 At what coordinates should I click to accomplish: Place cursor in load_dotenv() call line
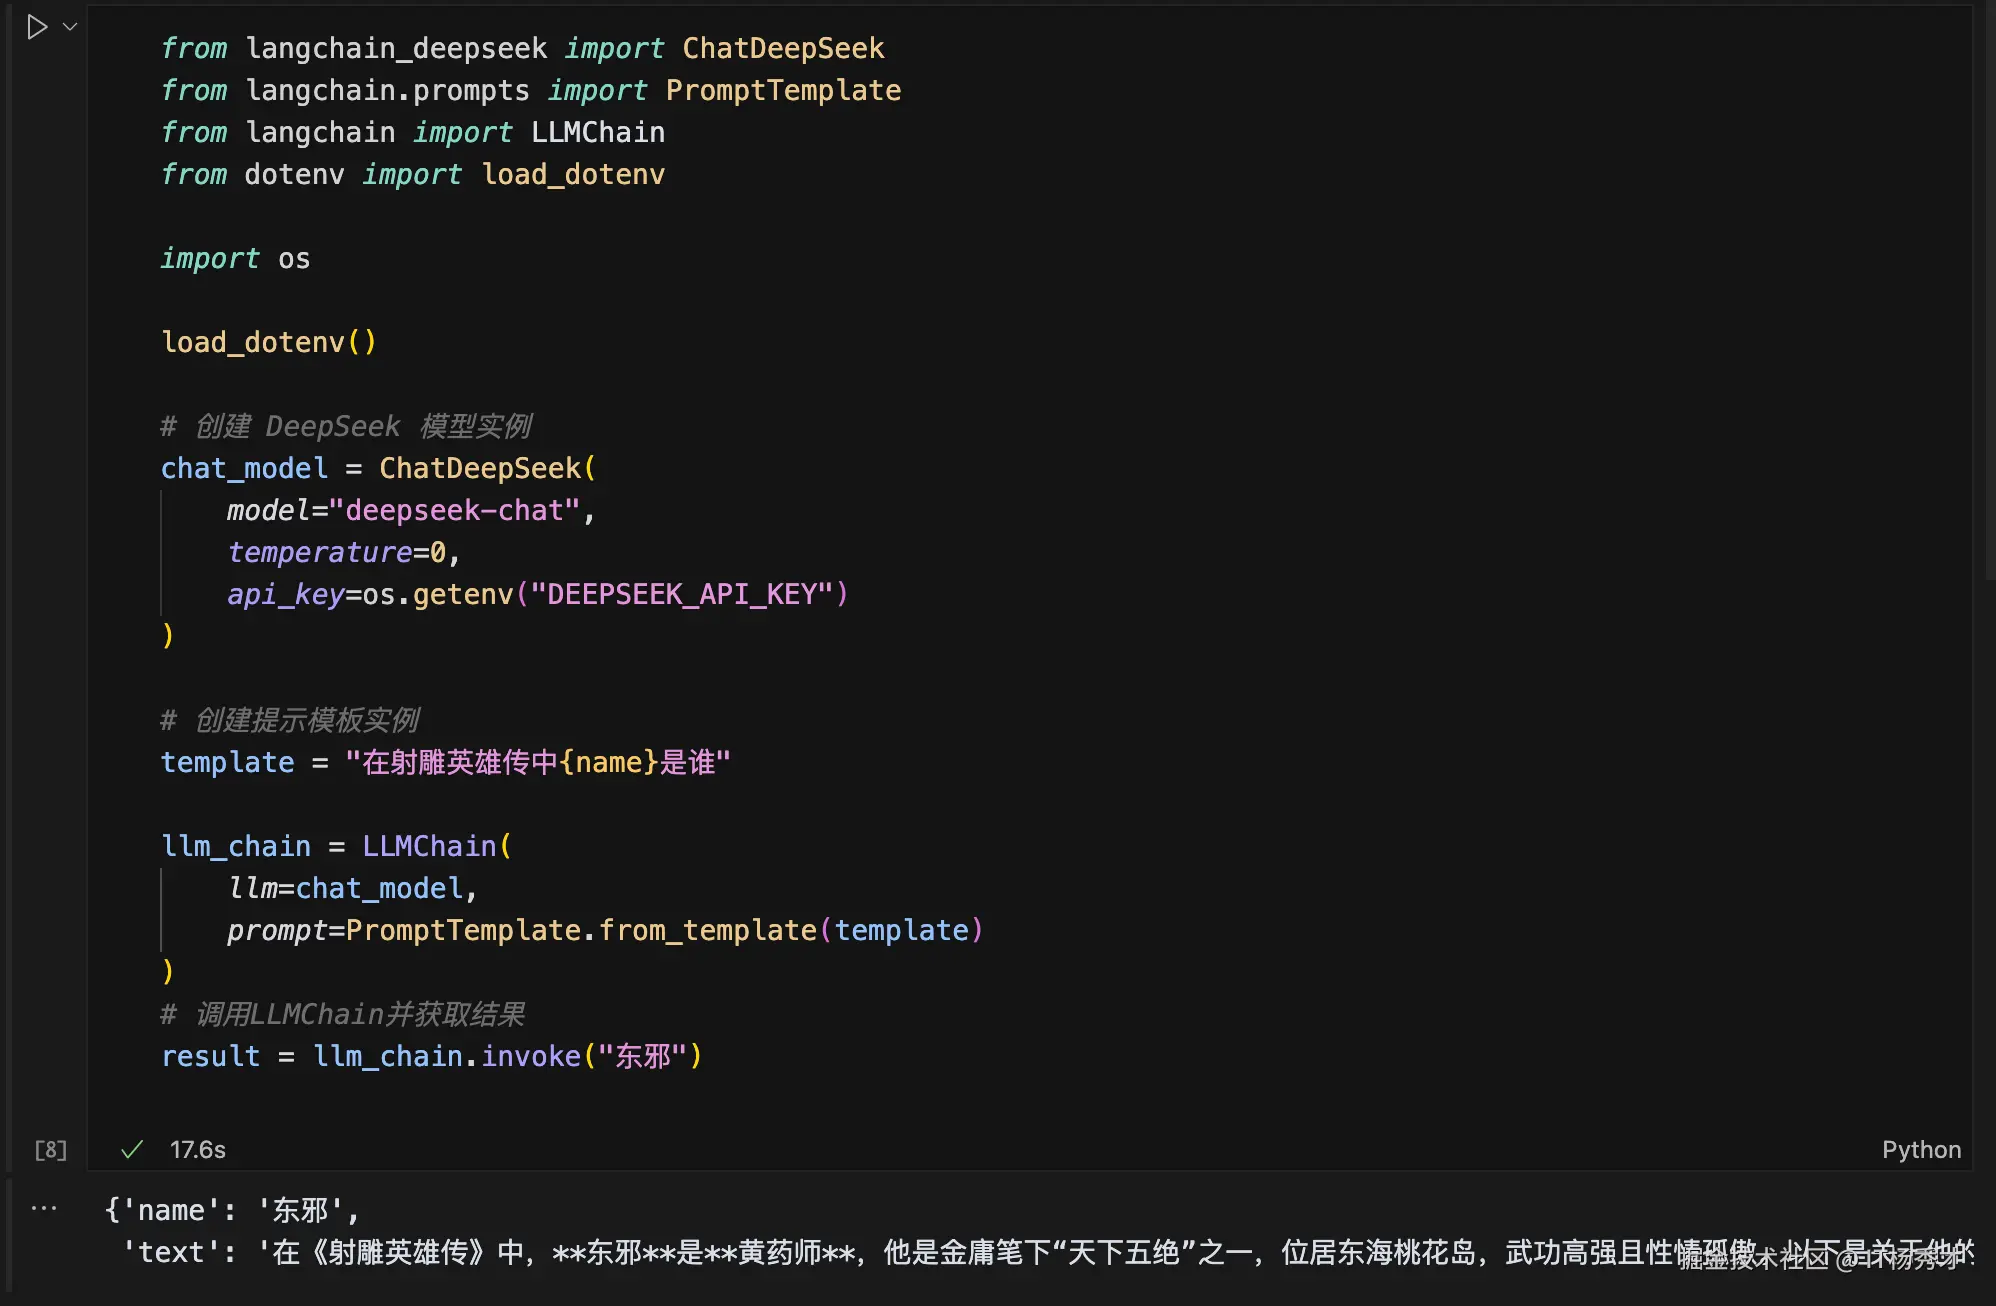[268, 342]
